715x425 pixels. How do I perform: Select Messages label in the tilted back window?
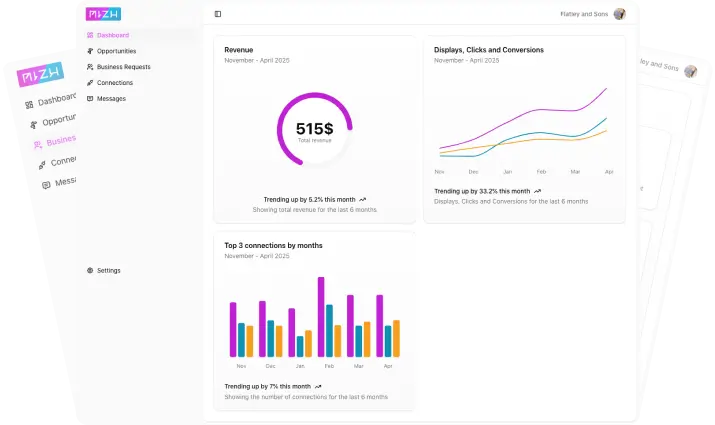point(66,182)
